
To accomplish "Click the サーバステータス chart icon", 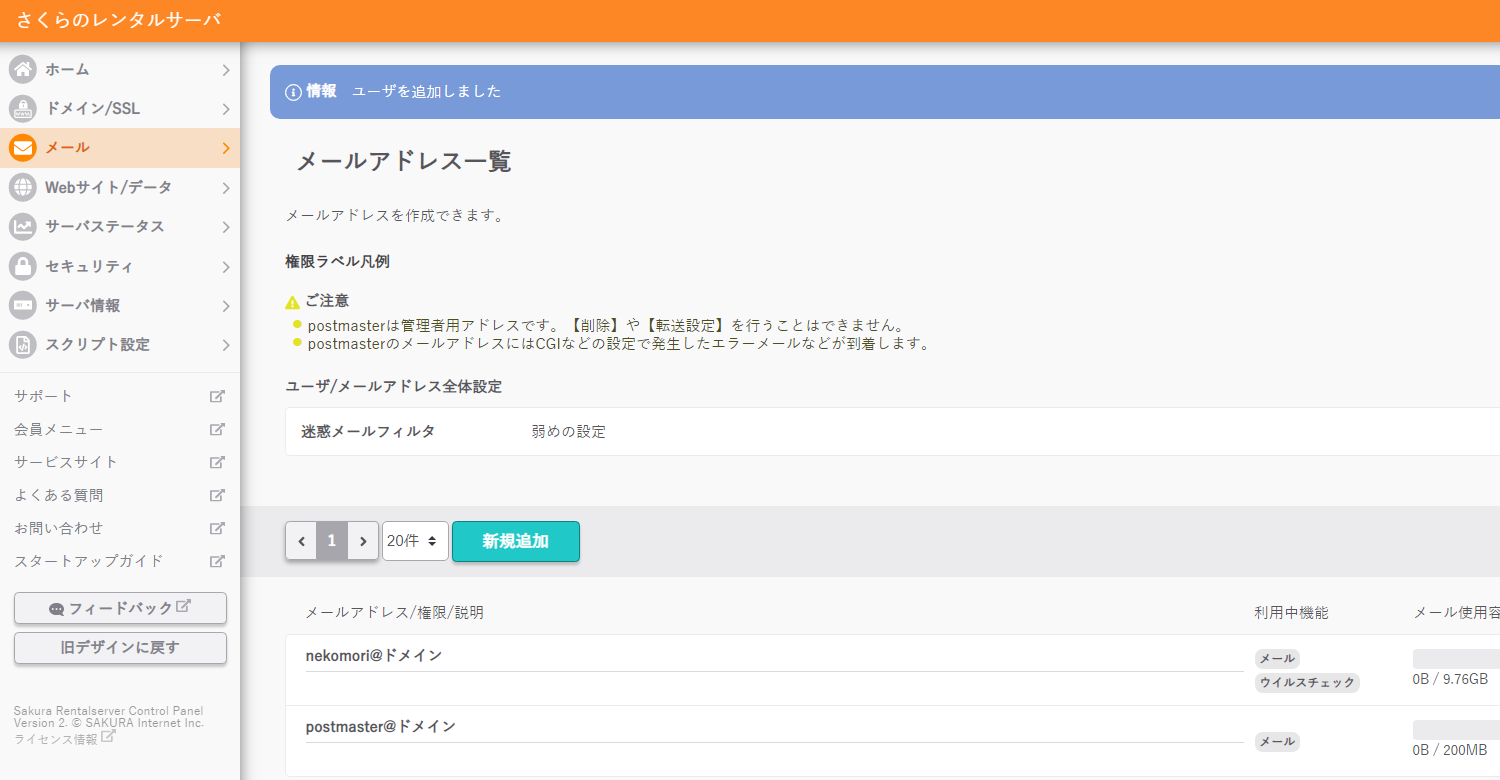I will click(x=23, y=226).
